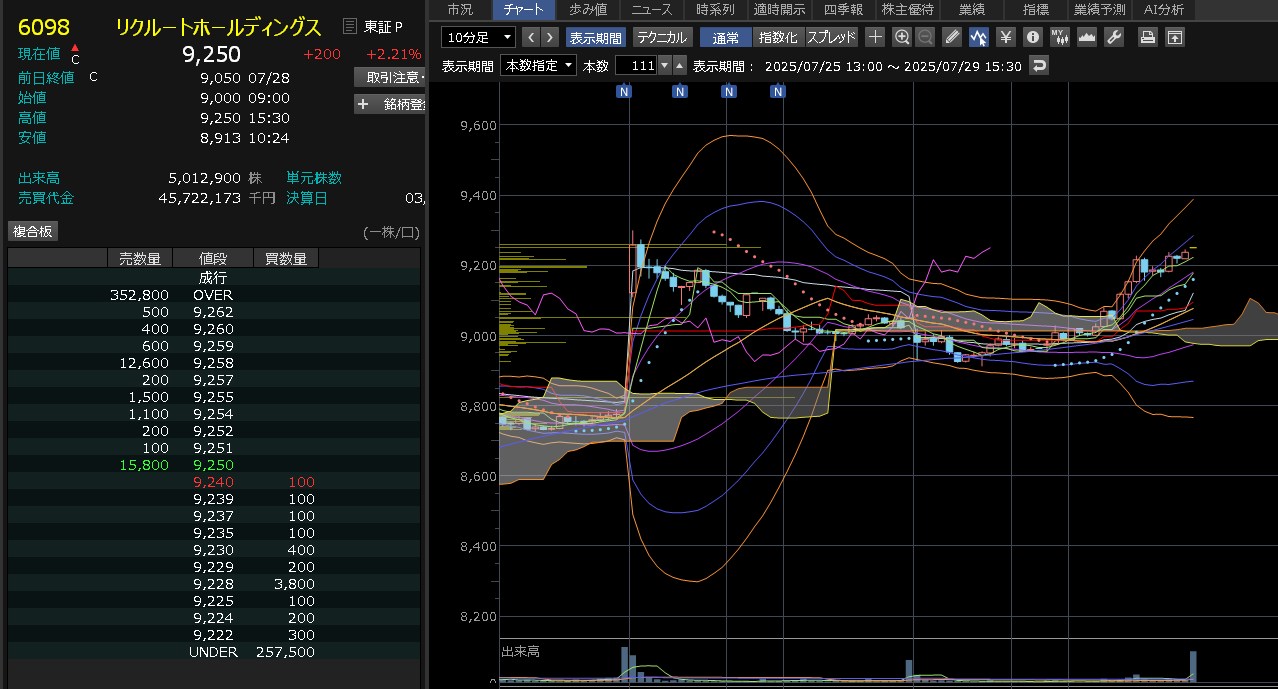Toggle the 表示期間 button in the toolbar
This screenshot has height=689, width=1278.
click(596, 38)
